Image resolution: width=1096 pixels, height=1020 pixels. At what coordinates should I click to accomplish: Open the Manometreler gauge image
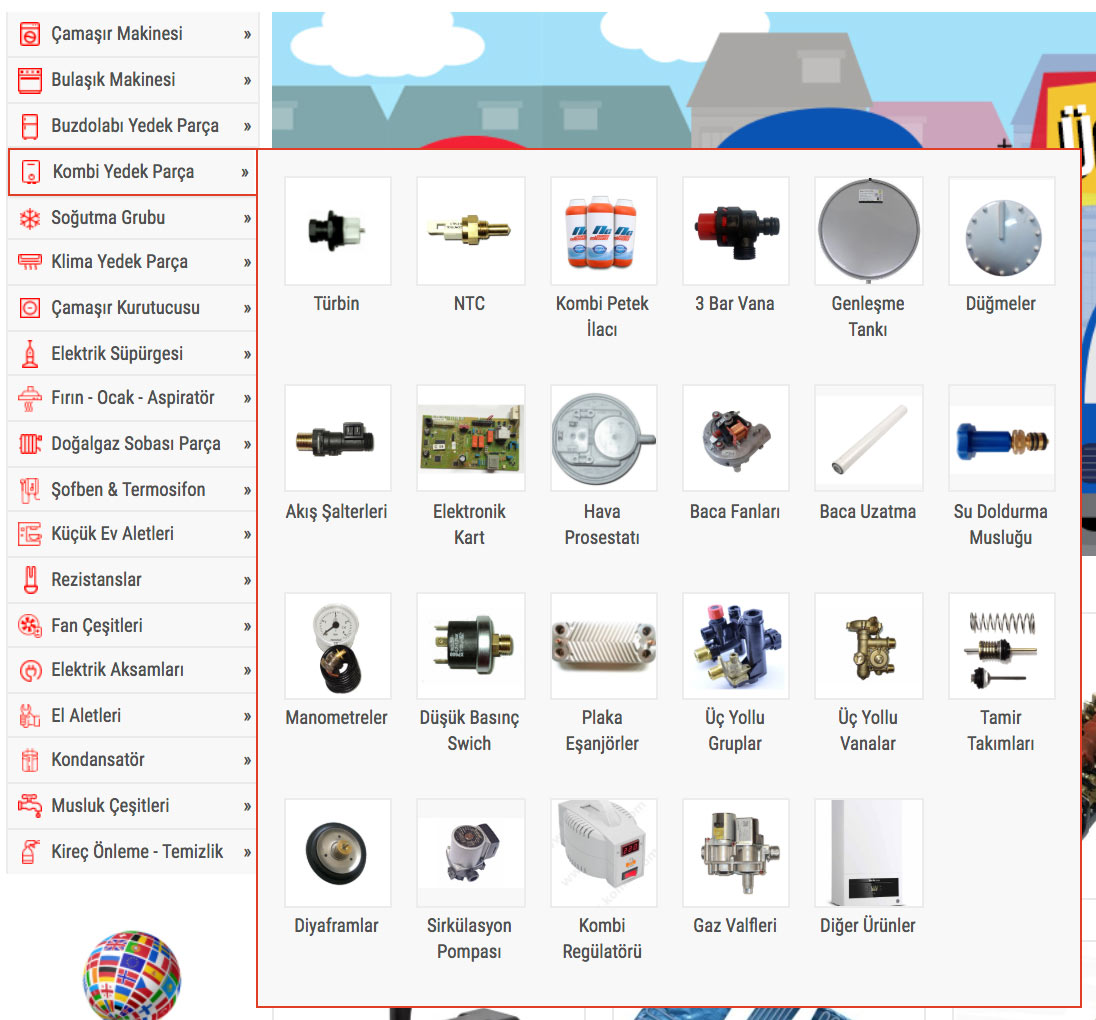(338, 646)
